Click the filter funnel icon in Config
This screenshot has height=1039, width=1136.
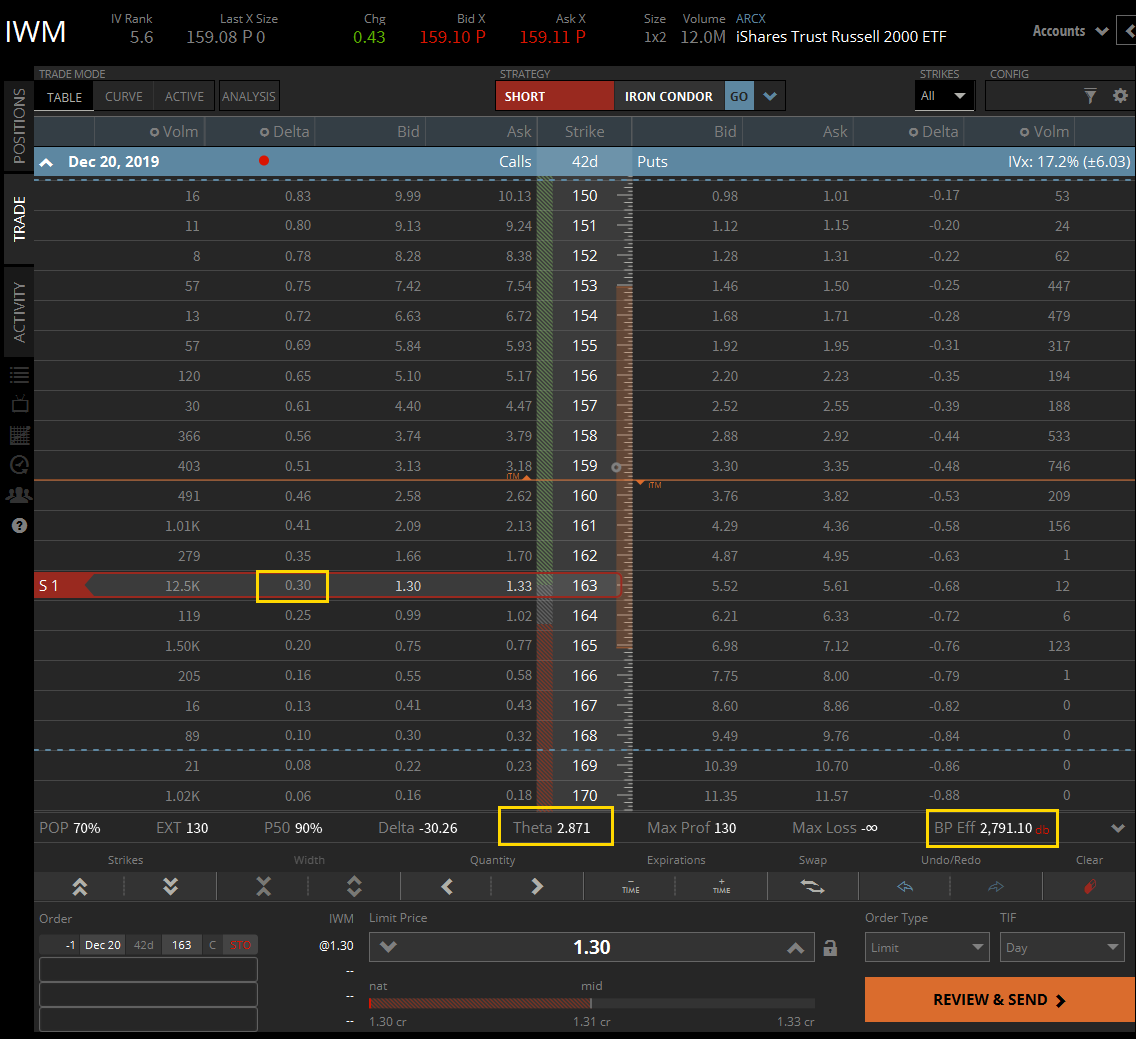pyautogui.click(x=1090, y=96)
